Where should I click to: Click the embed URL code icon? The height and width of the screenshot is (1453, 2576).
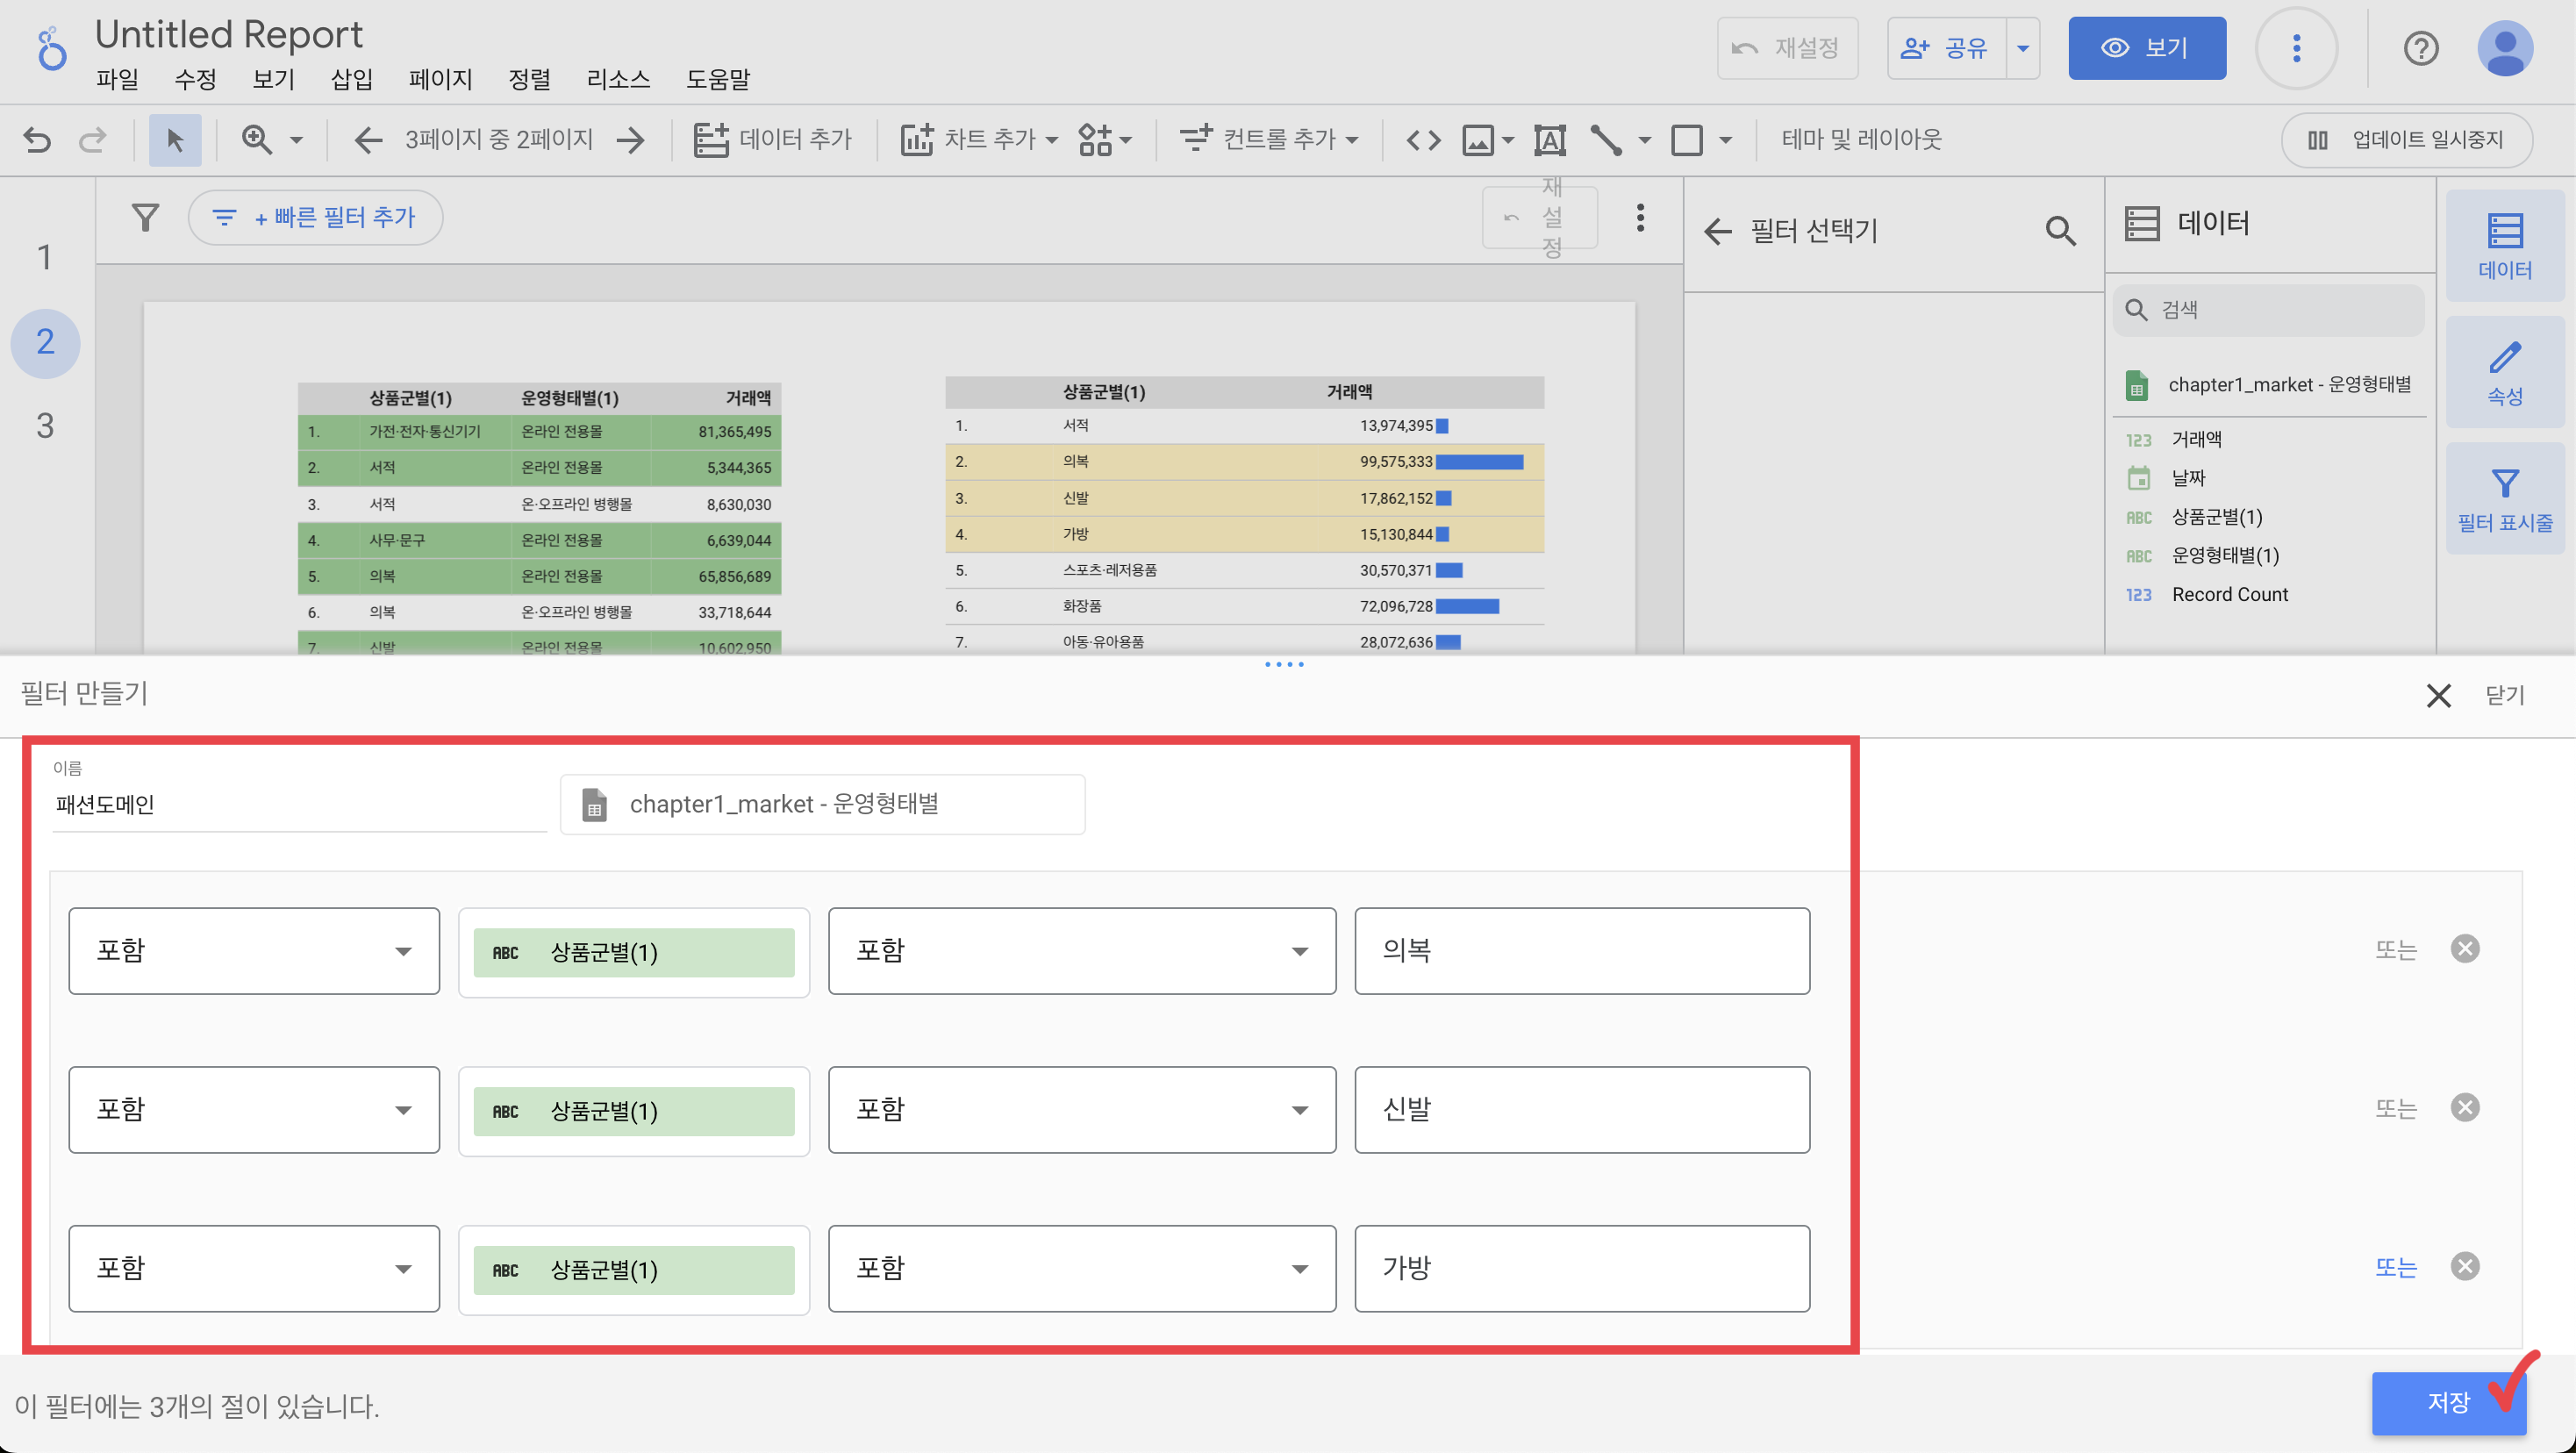(1423, 139)
